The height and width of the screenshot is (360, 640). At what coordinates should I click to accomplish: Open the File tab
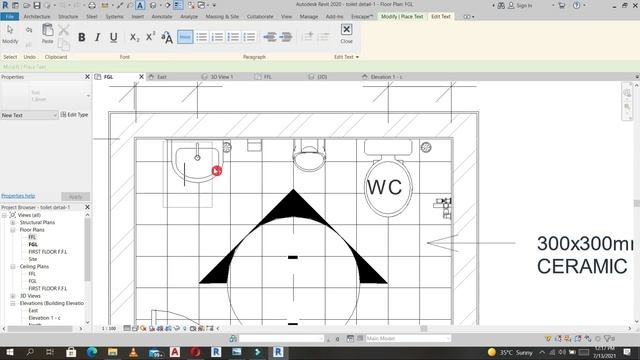pos(10,17)
